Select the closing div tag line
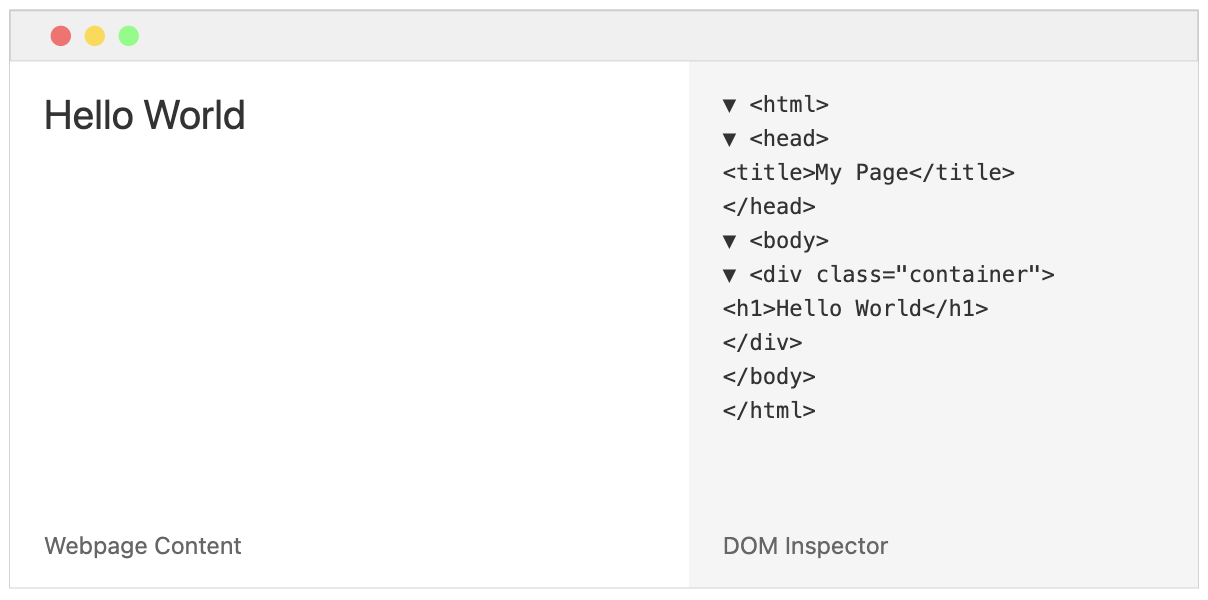The image size is (1208, 600). [762, 343]
